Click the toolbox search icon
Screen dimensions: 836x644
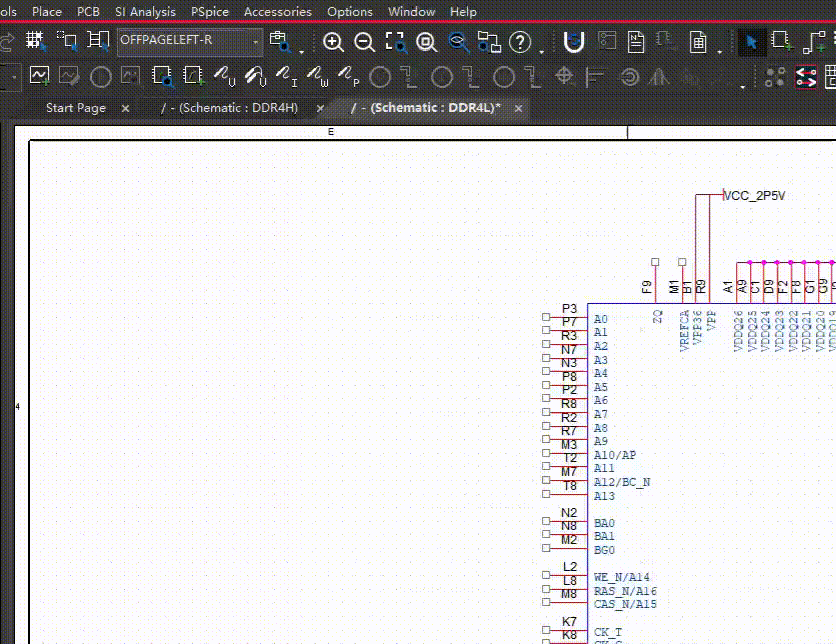(280, 42)
